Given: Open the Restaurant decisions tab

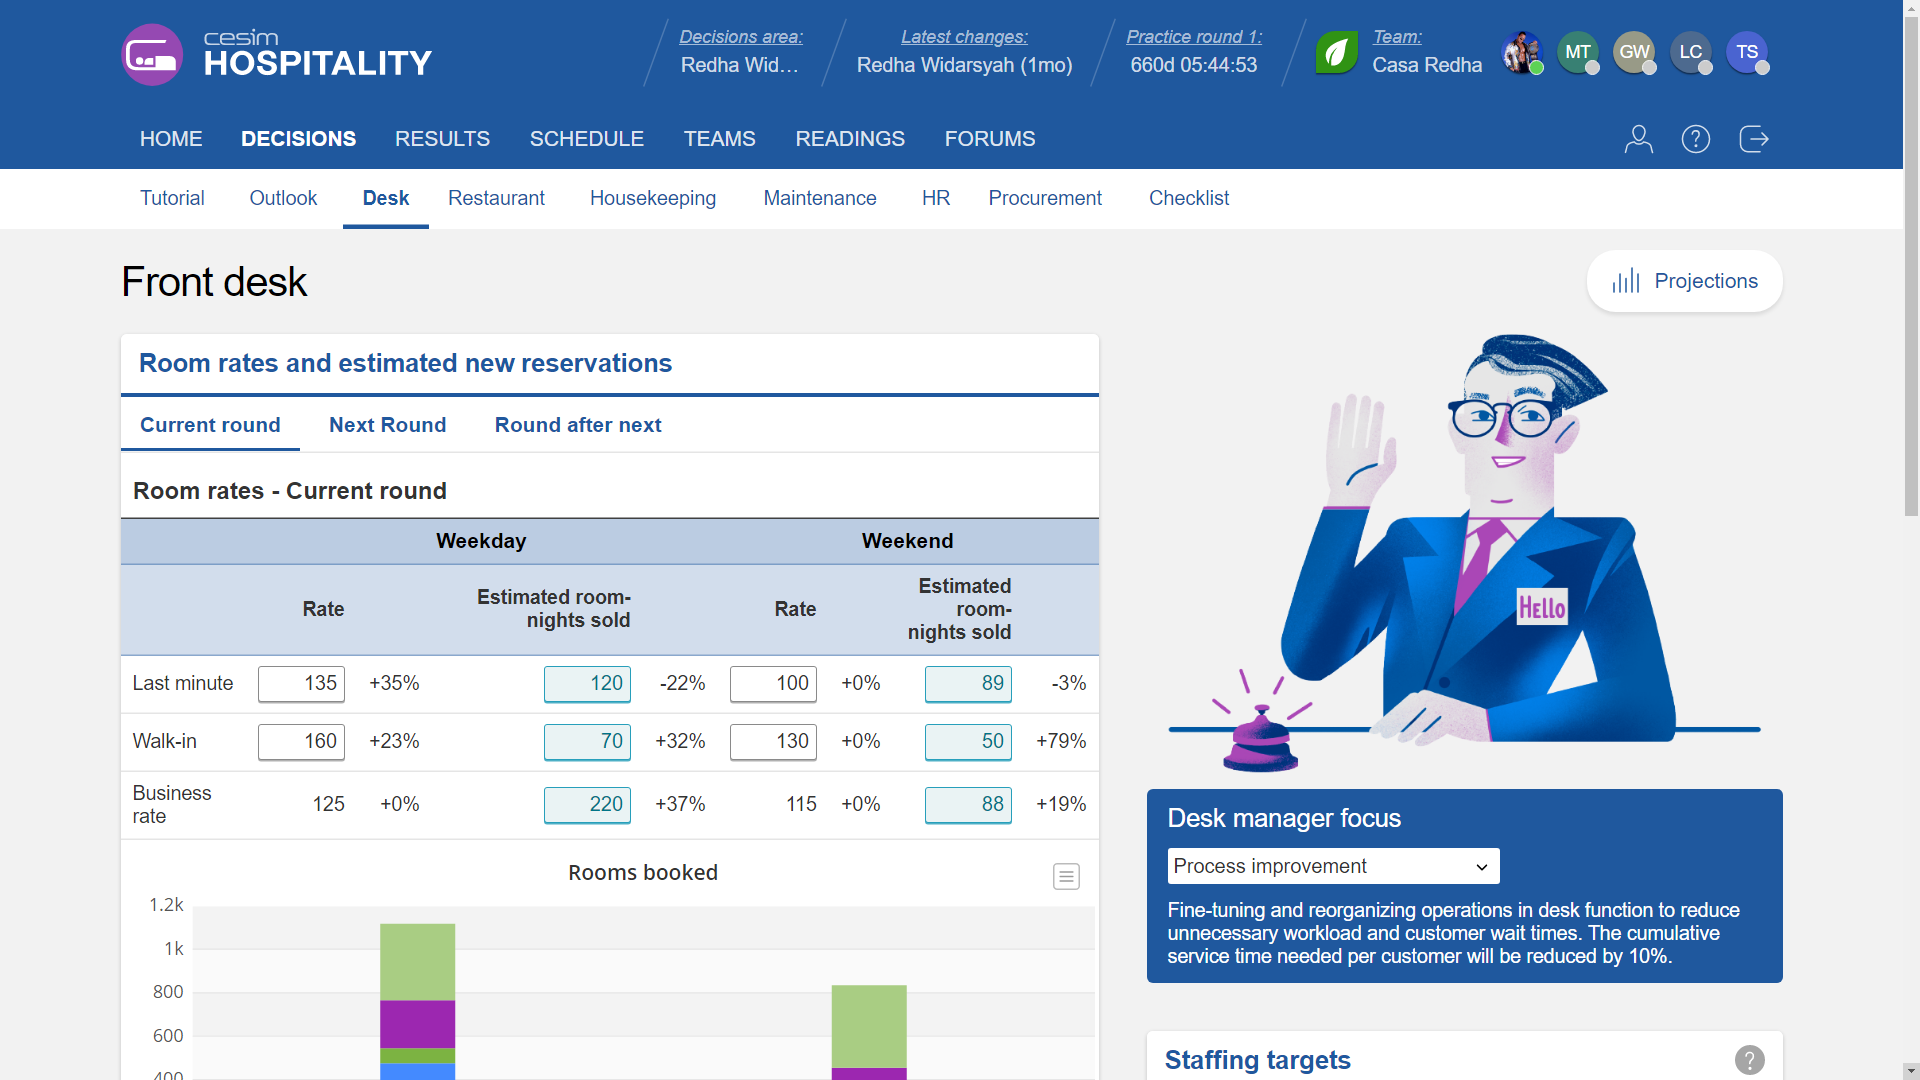Looking at the screenshot, I should pyautogui.click(x=496, y=198).
